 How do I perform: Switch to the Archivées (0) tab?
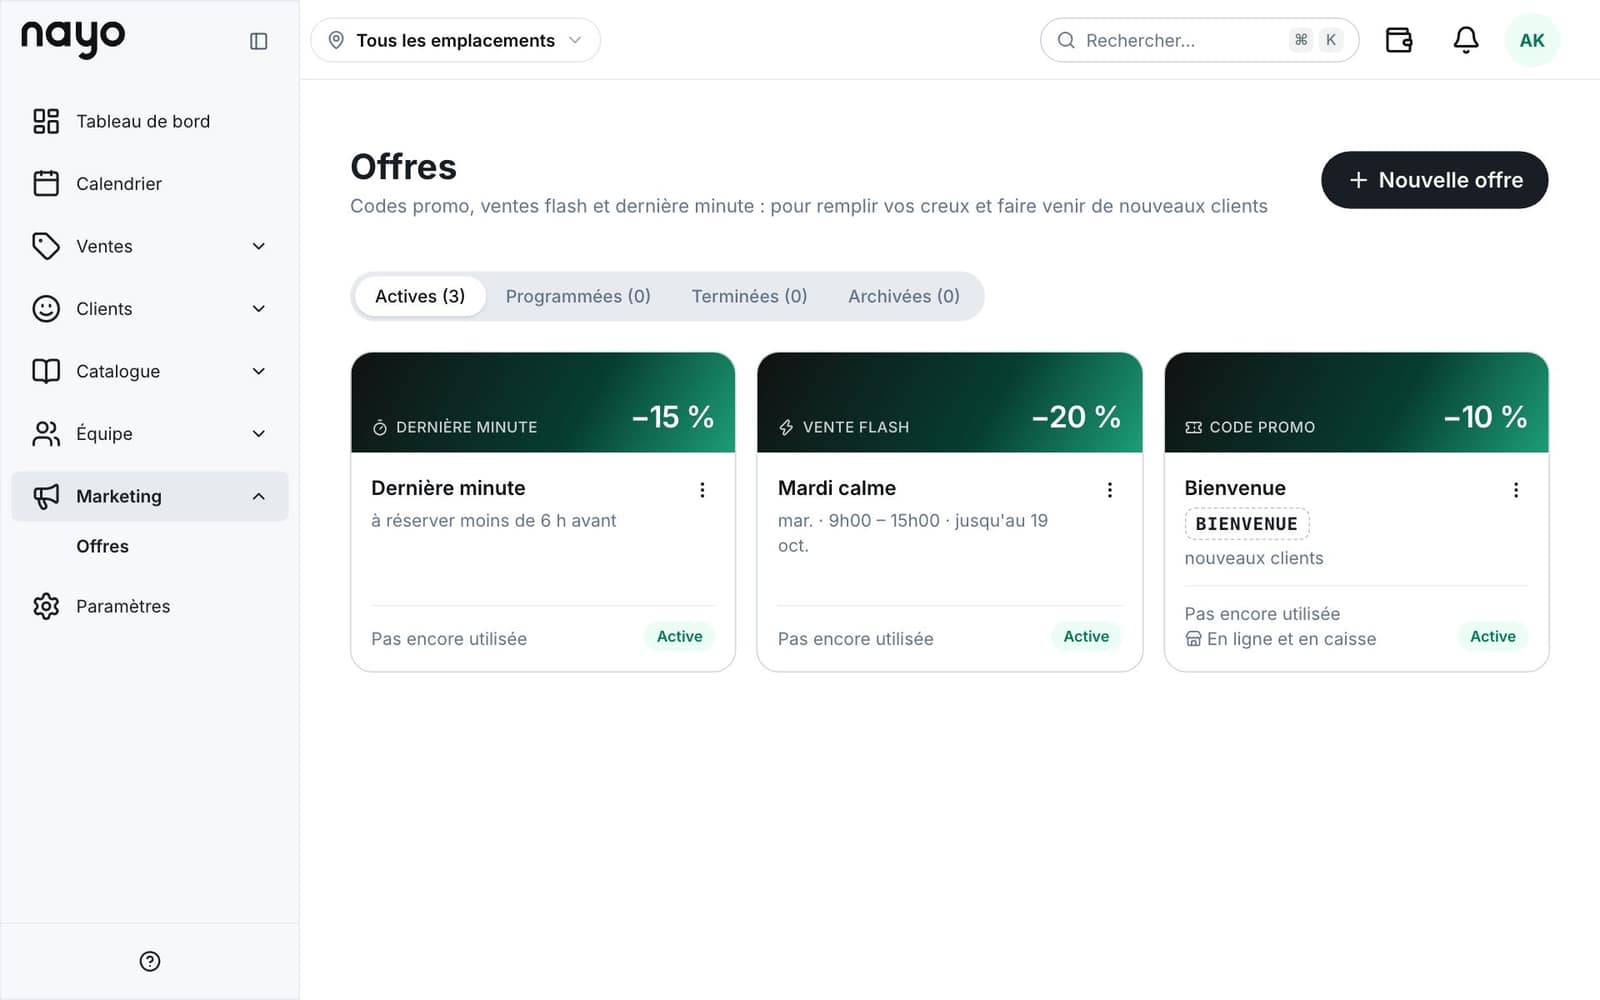904,296
